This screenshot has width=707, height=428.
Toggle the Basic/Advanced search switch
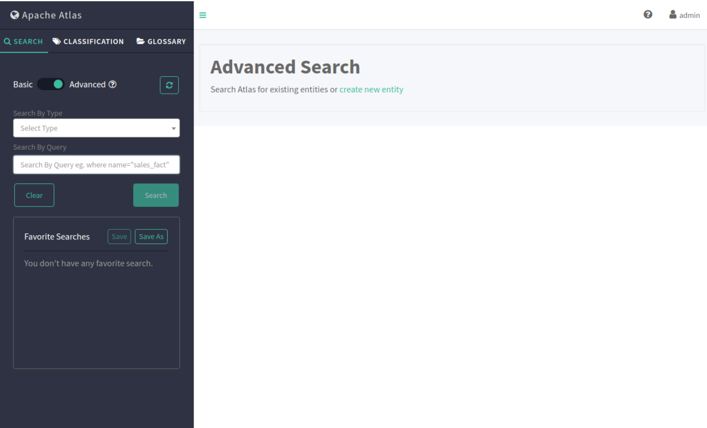51,85
